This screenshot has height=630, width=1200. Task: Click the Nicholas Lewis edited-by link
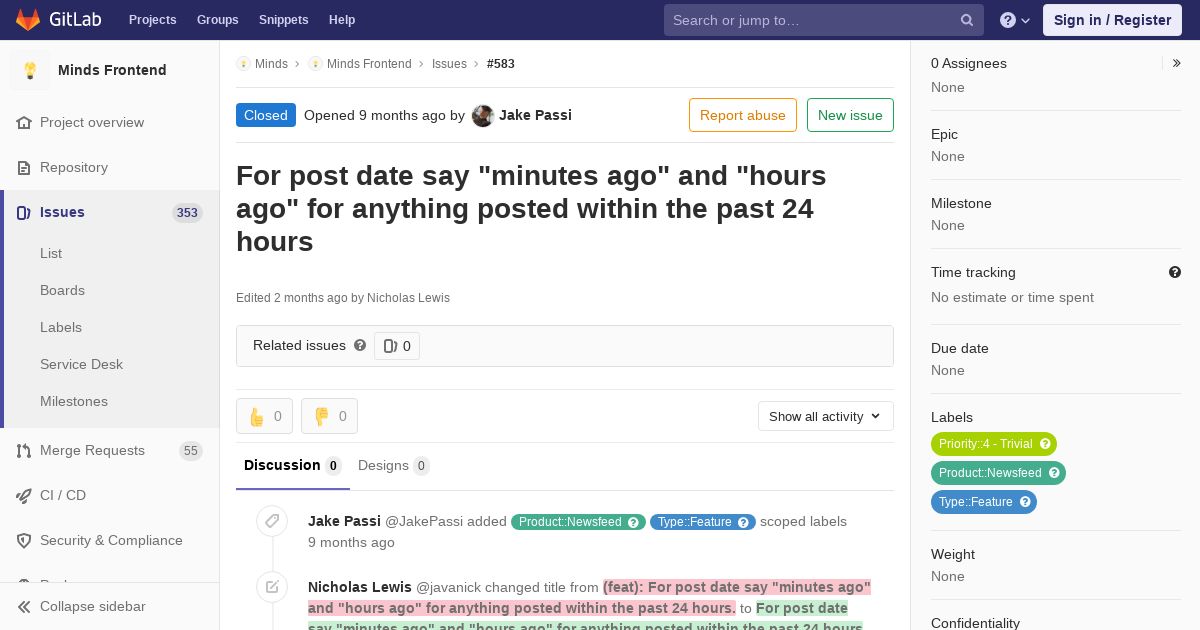(x=408, y=298)
